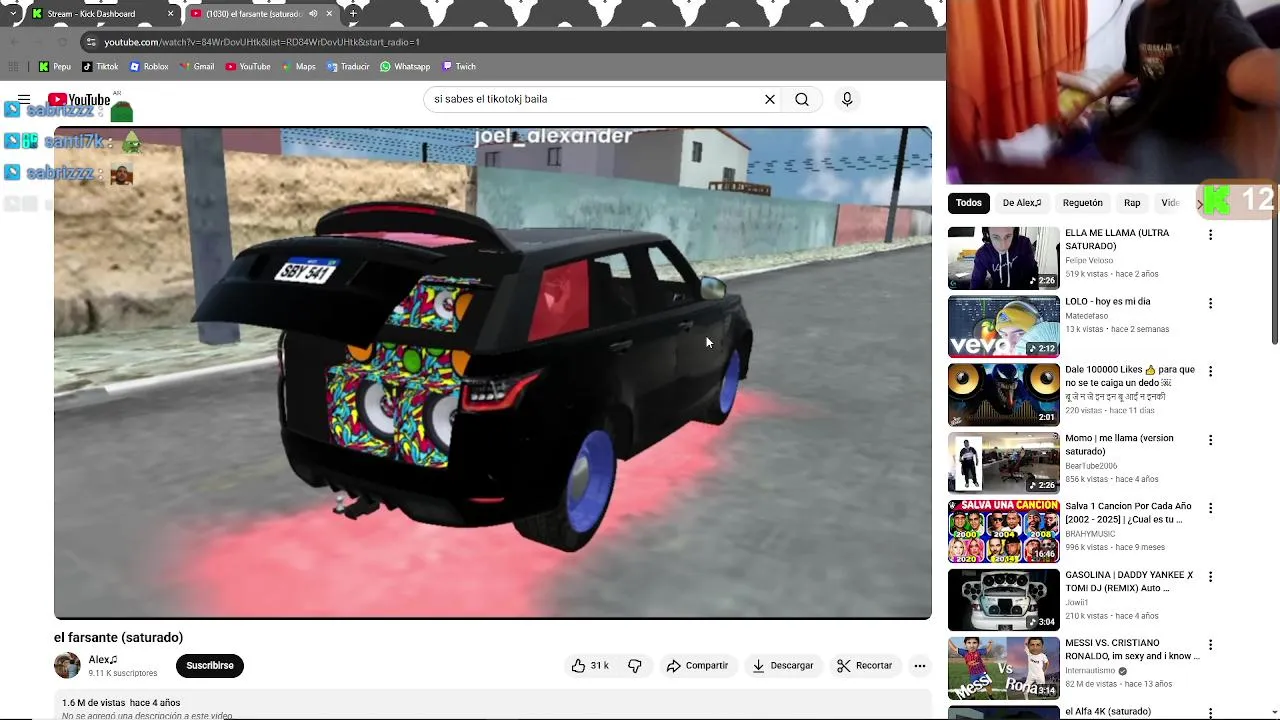Close the Stream - Kick Dashboard tab
The image size is (1280, 720).
pos(170,14)
